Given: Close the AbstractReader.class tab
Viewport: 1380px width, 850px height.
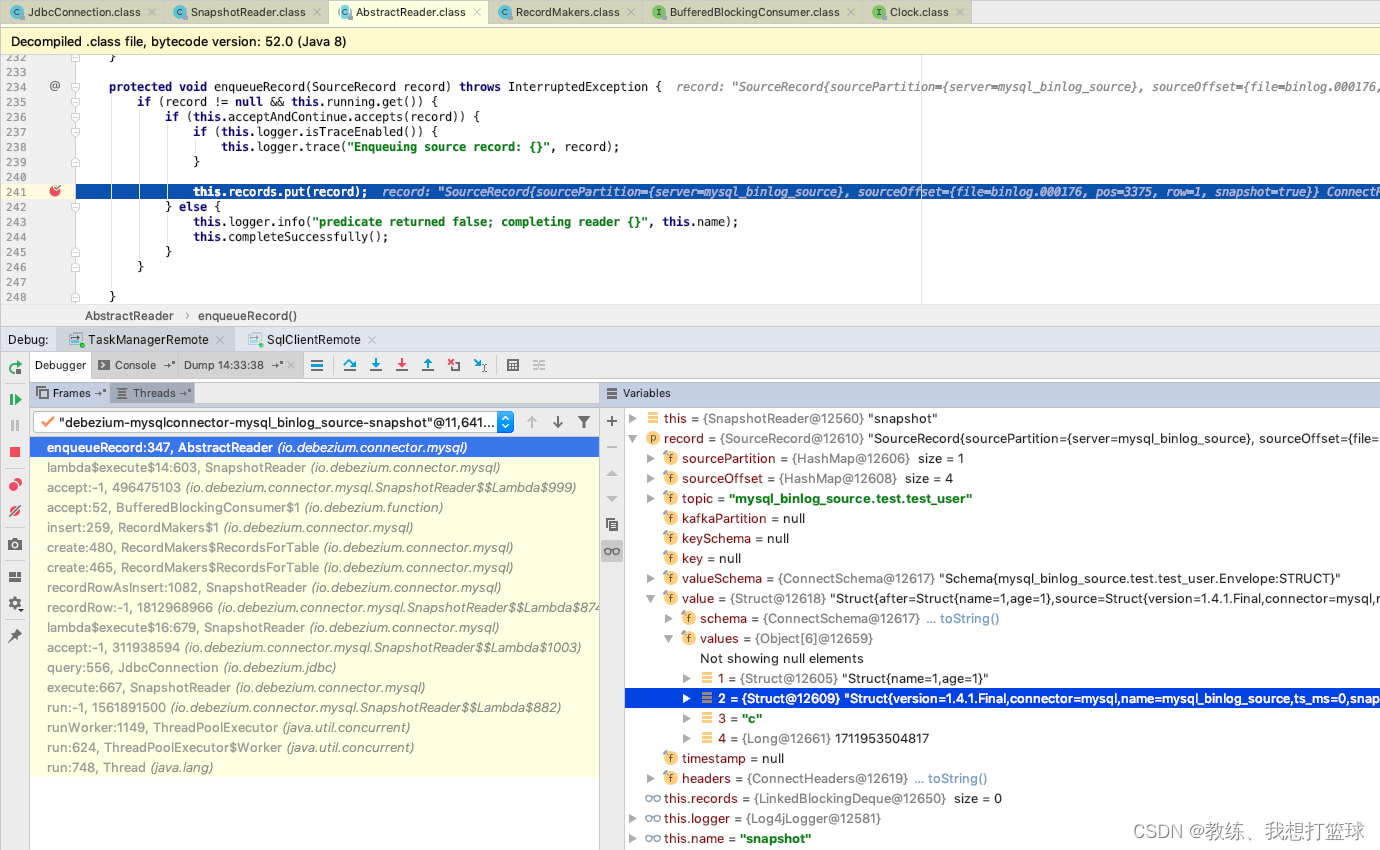Looking at the screenshot, I should 476,12.
